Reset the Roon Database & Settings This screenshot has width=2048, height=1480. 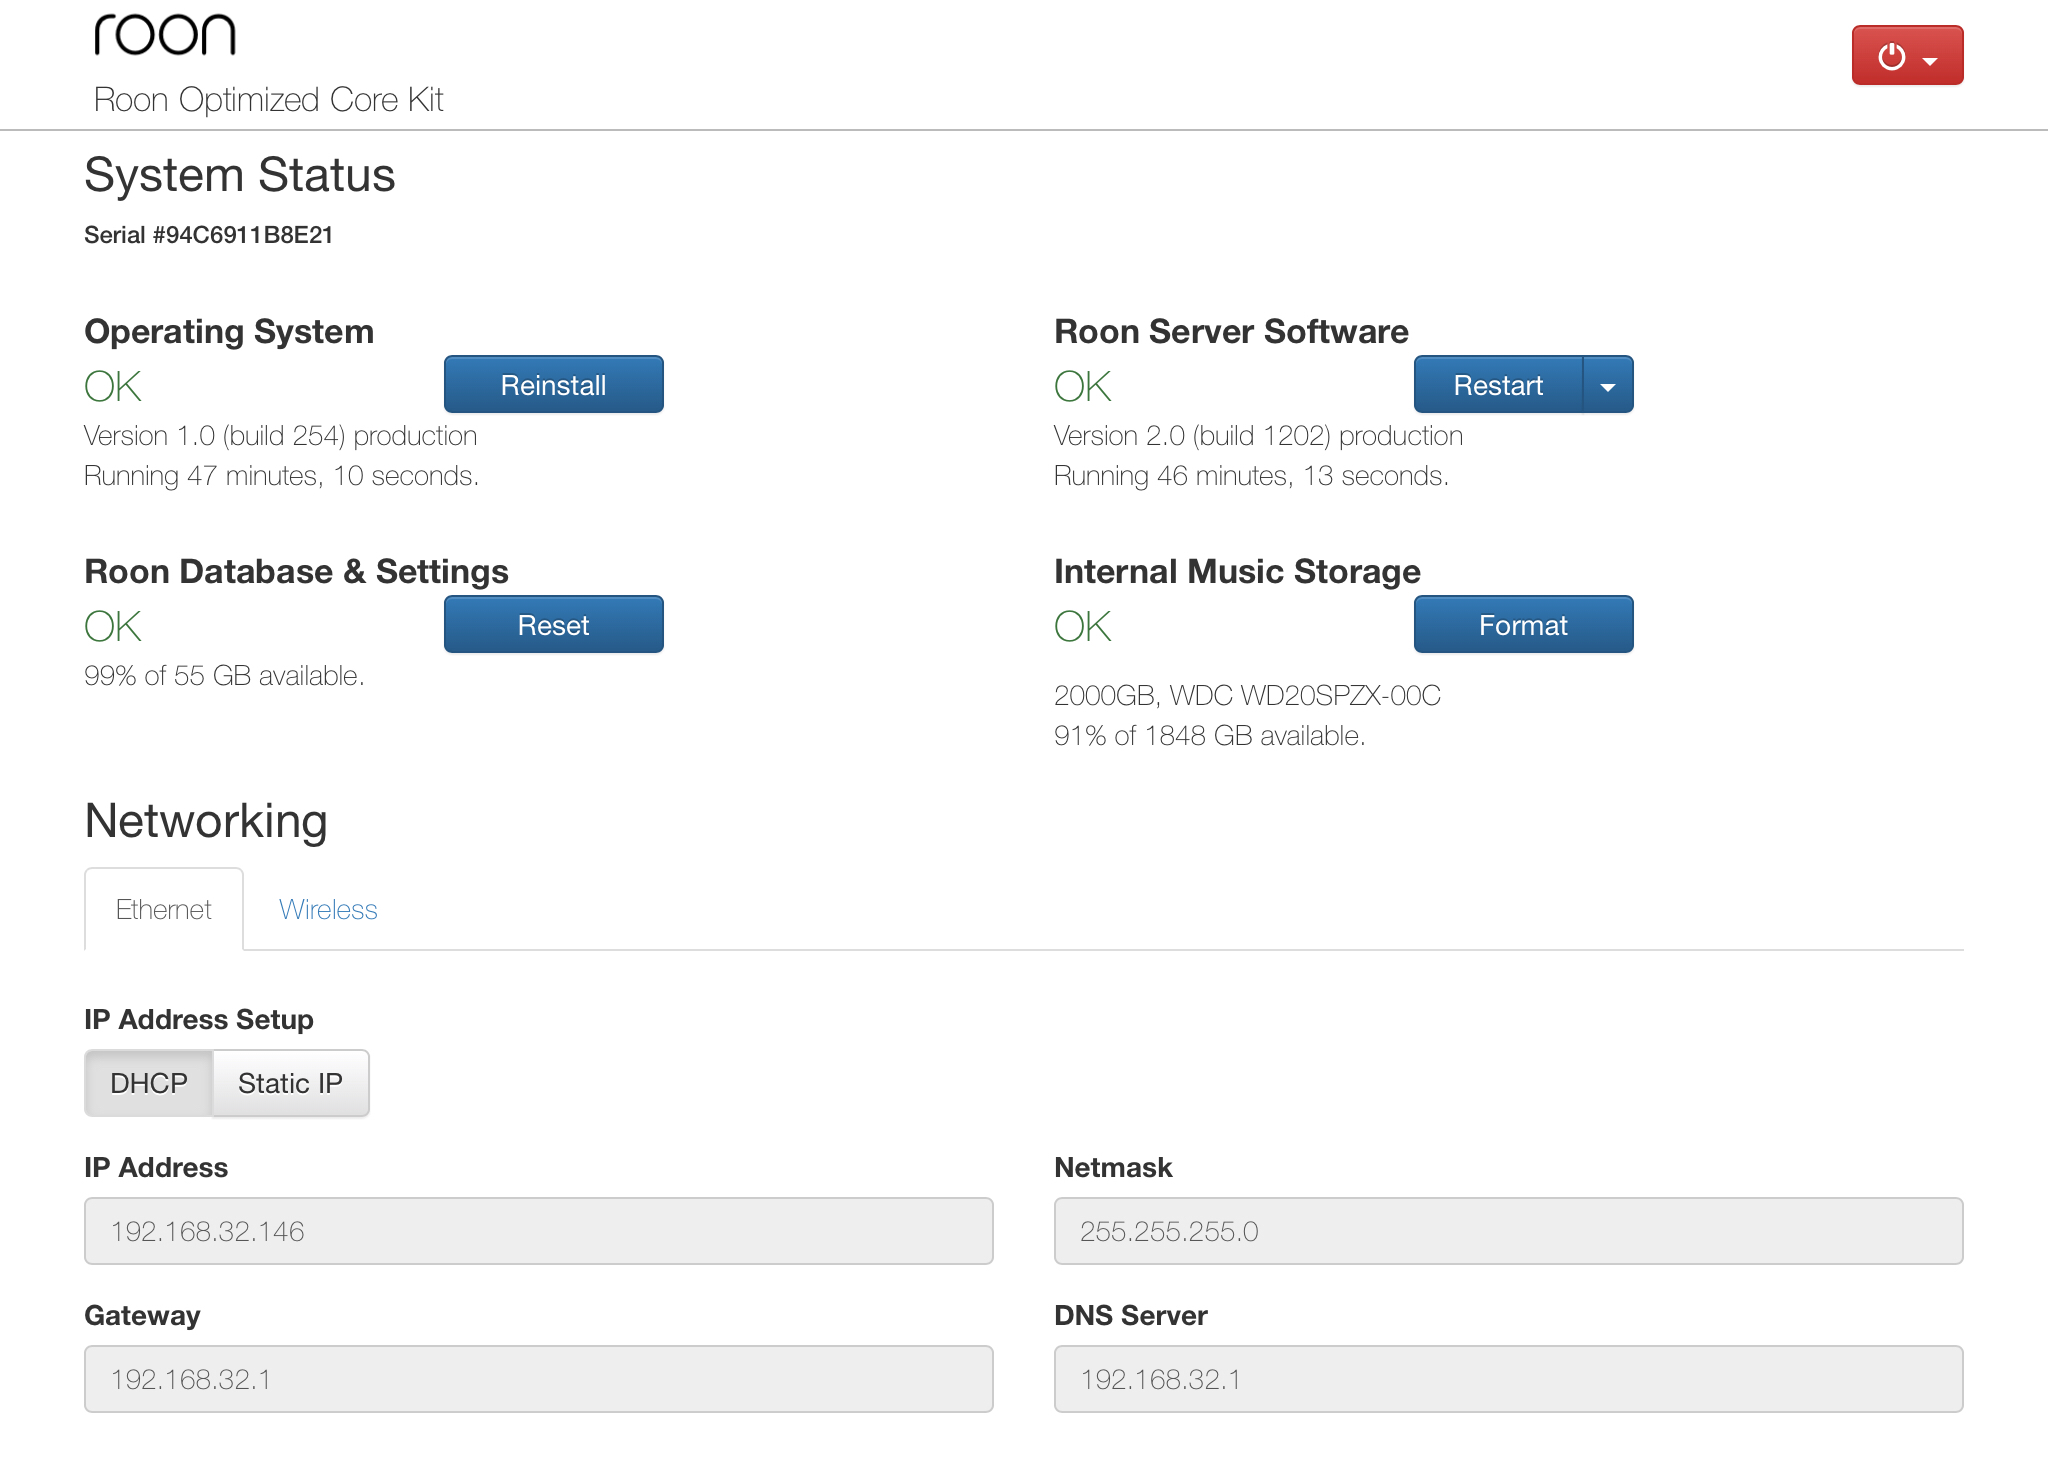553,624
